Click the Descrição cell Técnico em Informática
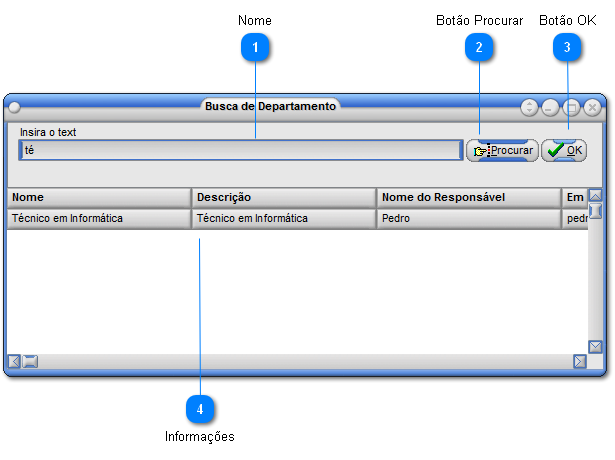615x460 pixels. 284,218
